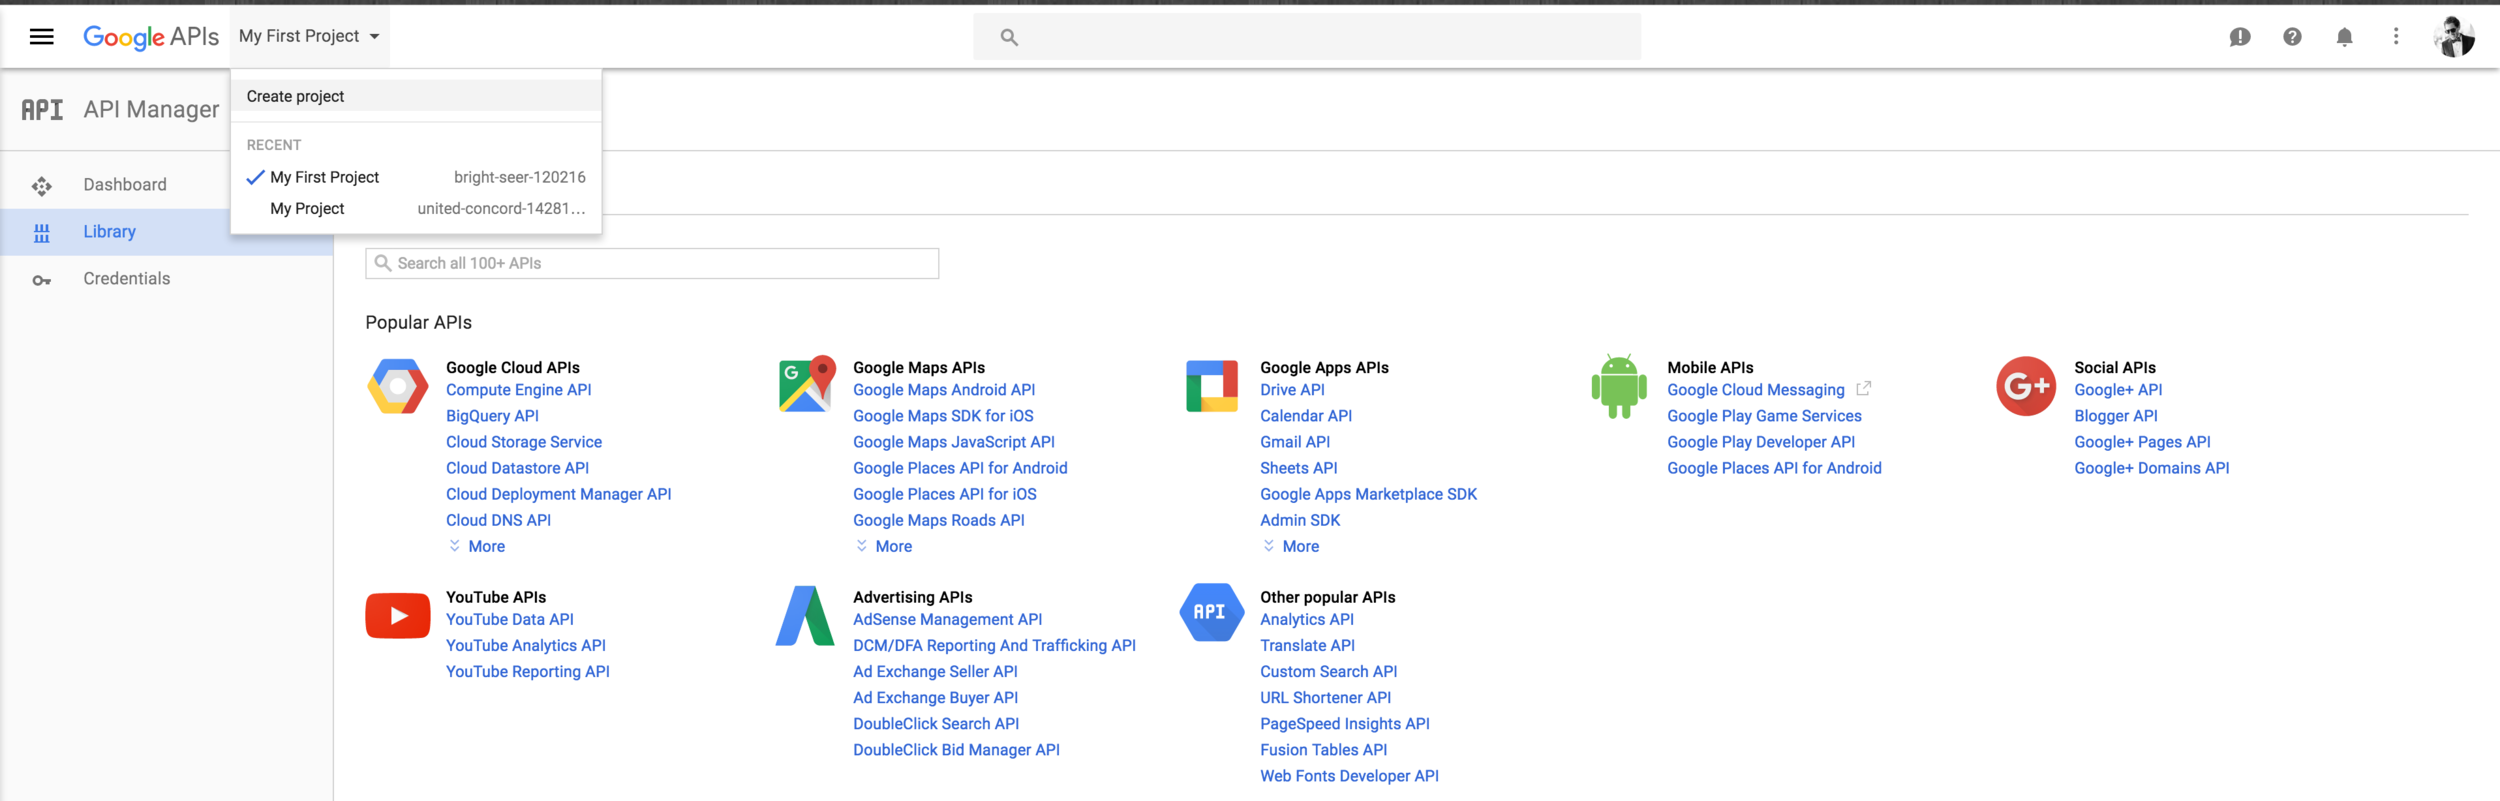Open the Google+ Domains API link
This screenshot has width=2500, height=801.
point(2152,468)
